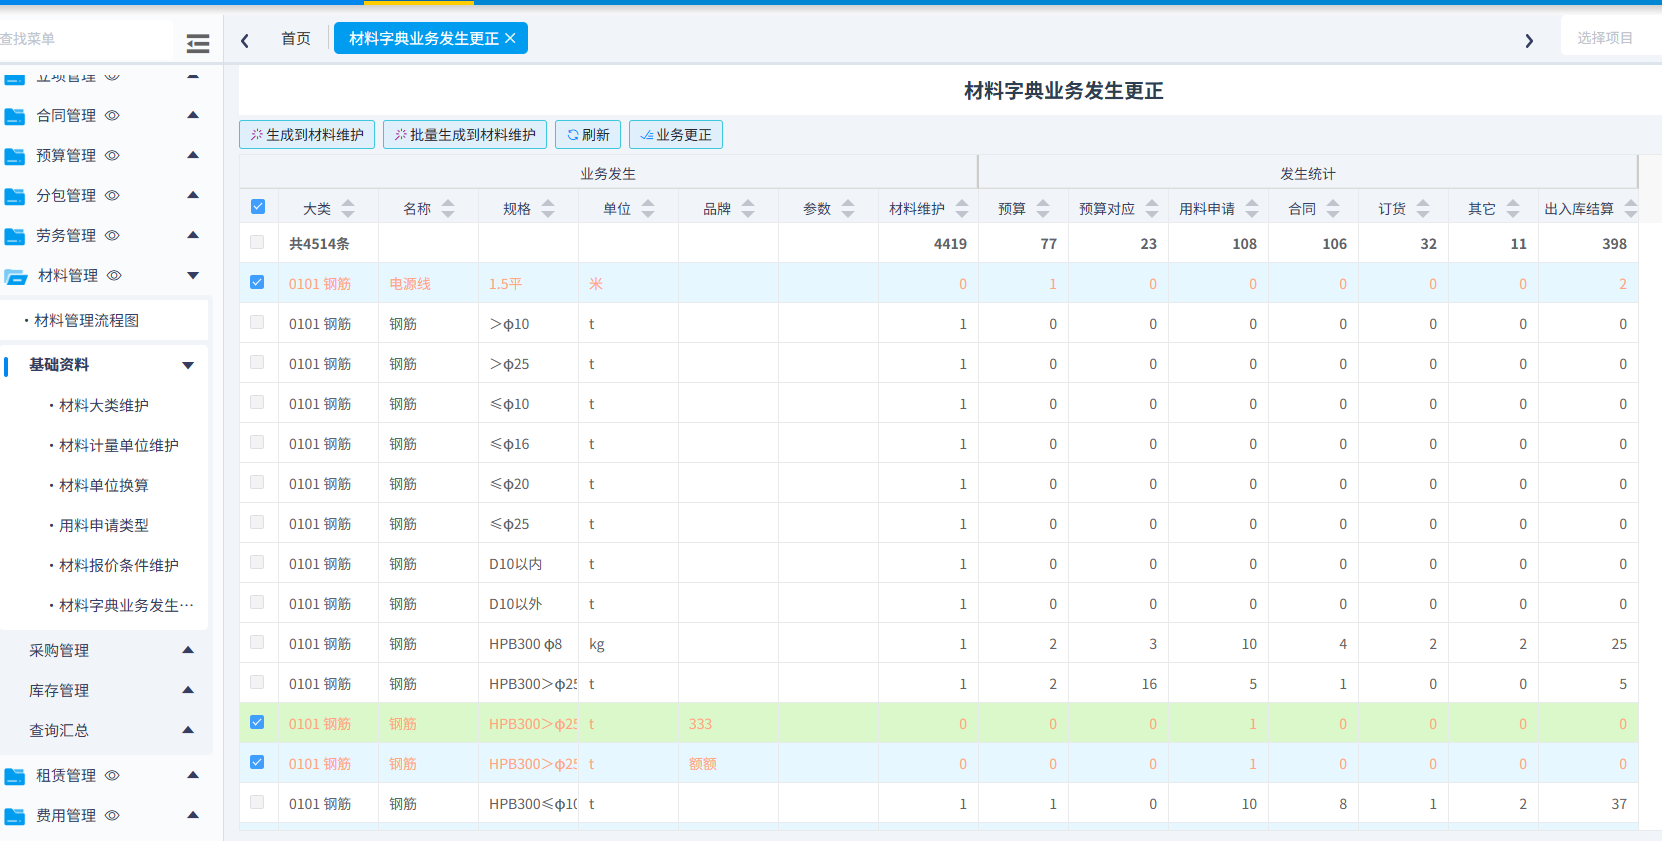Click the 批量生成到材料维护 button

(465, 135)
